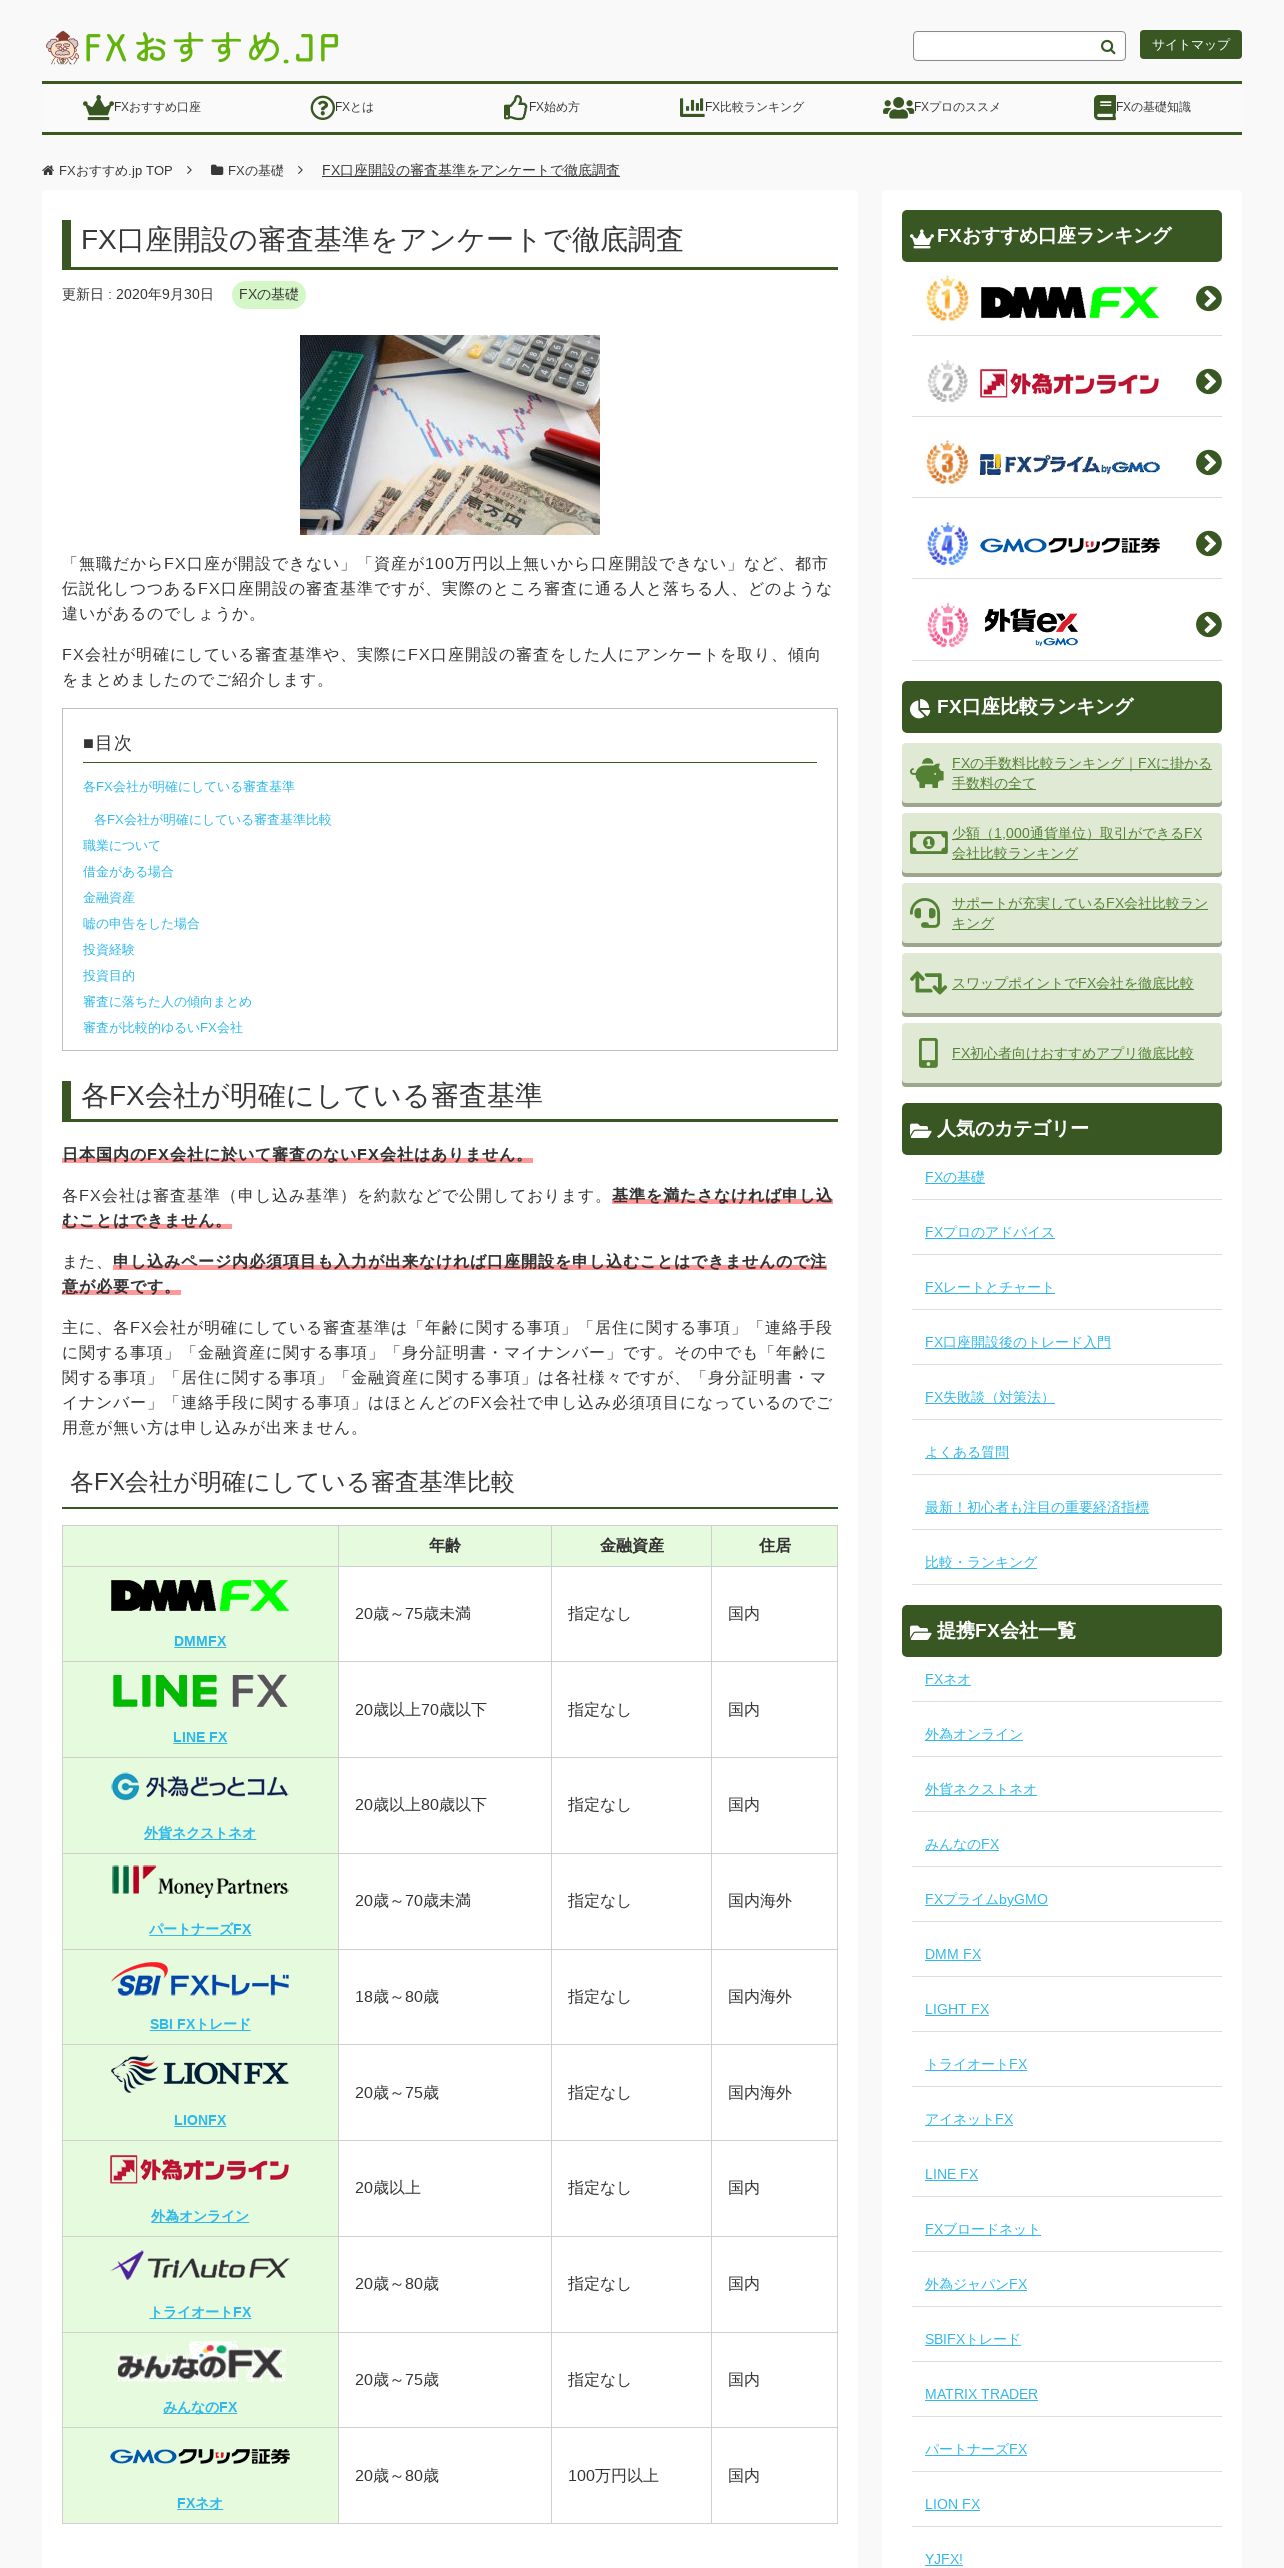The height and width of the screenshot is (2568, 1284).
Task: Click the arrow icon next to DMM FX ranking
Action: pyautogui.click(x=1208, y=299)
